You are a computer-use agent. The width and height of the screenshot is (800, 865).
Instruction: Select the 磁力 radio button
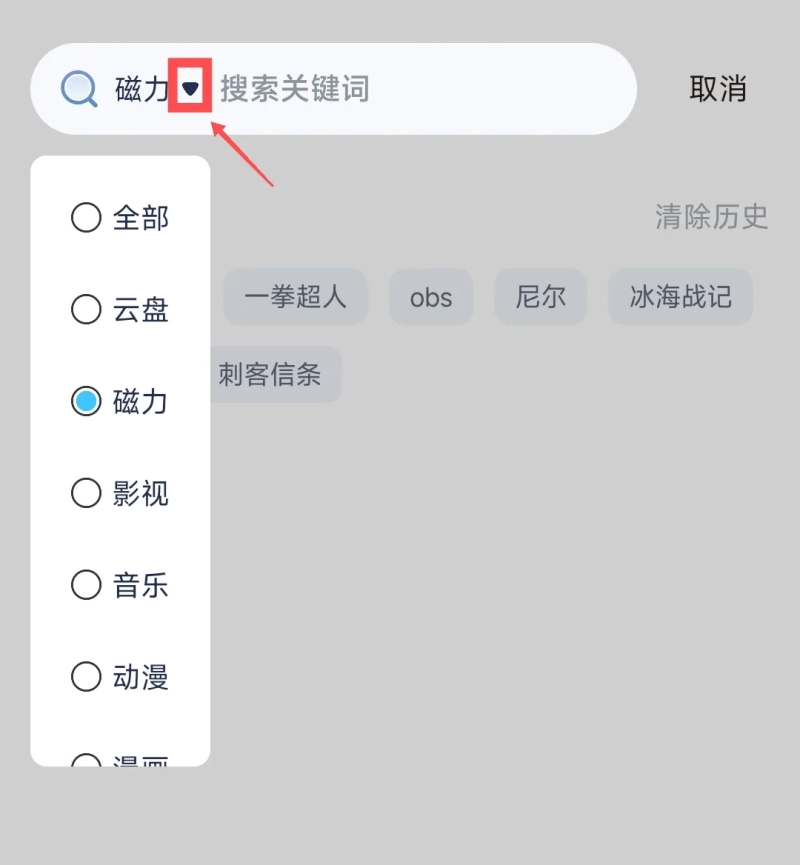tap(86, 401)
